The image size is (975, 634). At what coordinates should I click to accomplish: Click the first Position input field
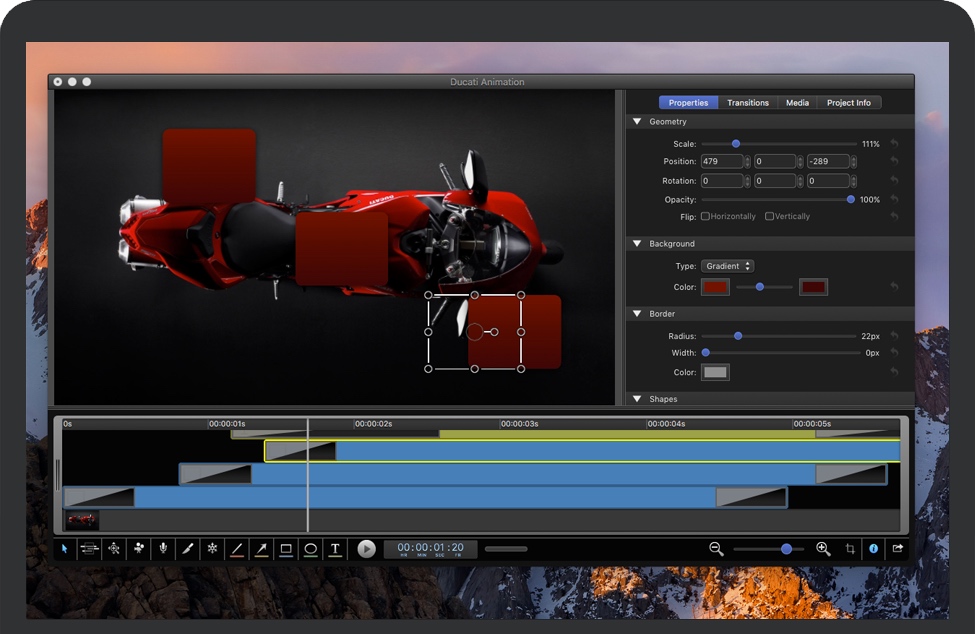tap(721, 162)
